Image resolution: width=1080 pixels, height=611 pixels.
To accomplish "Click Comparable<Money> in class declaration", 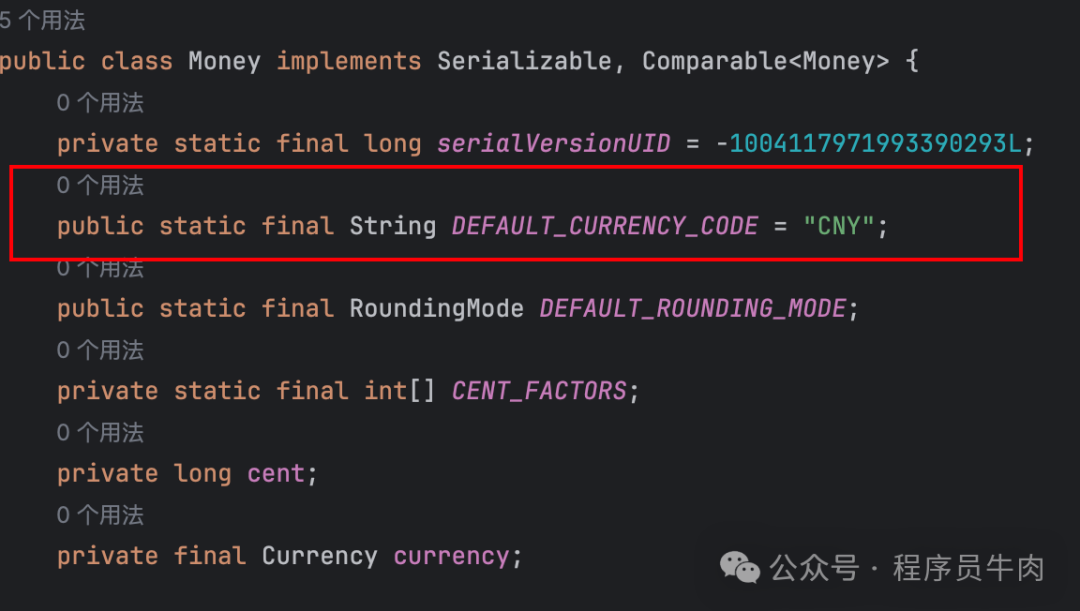I will pos(765,61).
